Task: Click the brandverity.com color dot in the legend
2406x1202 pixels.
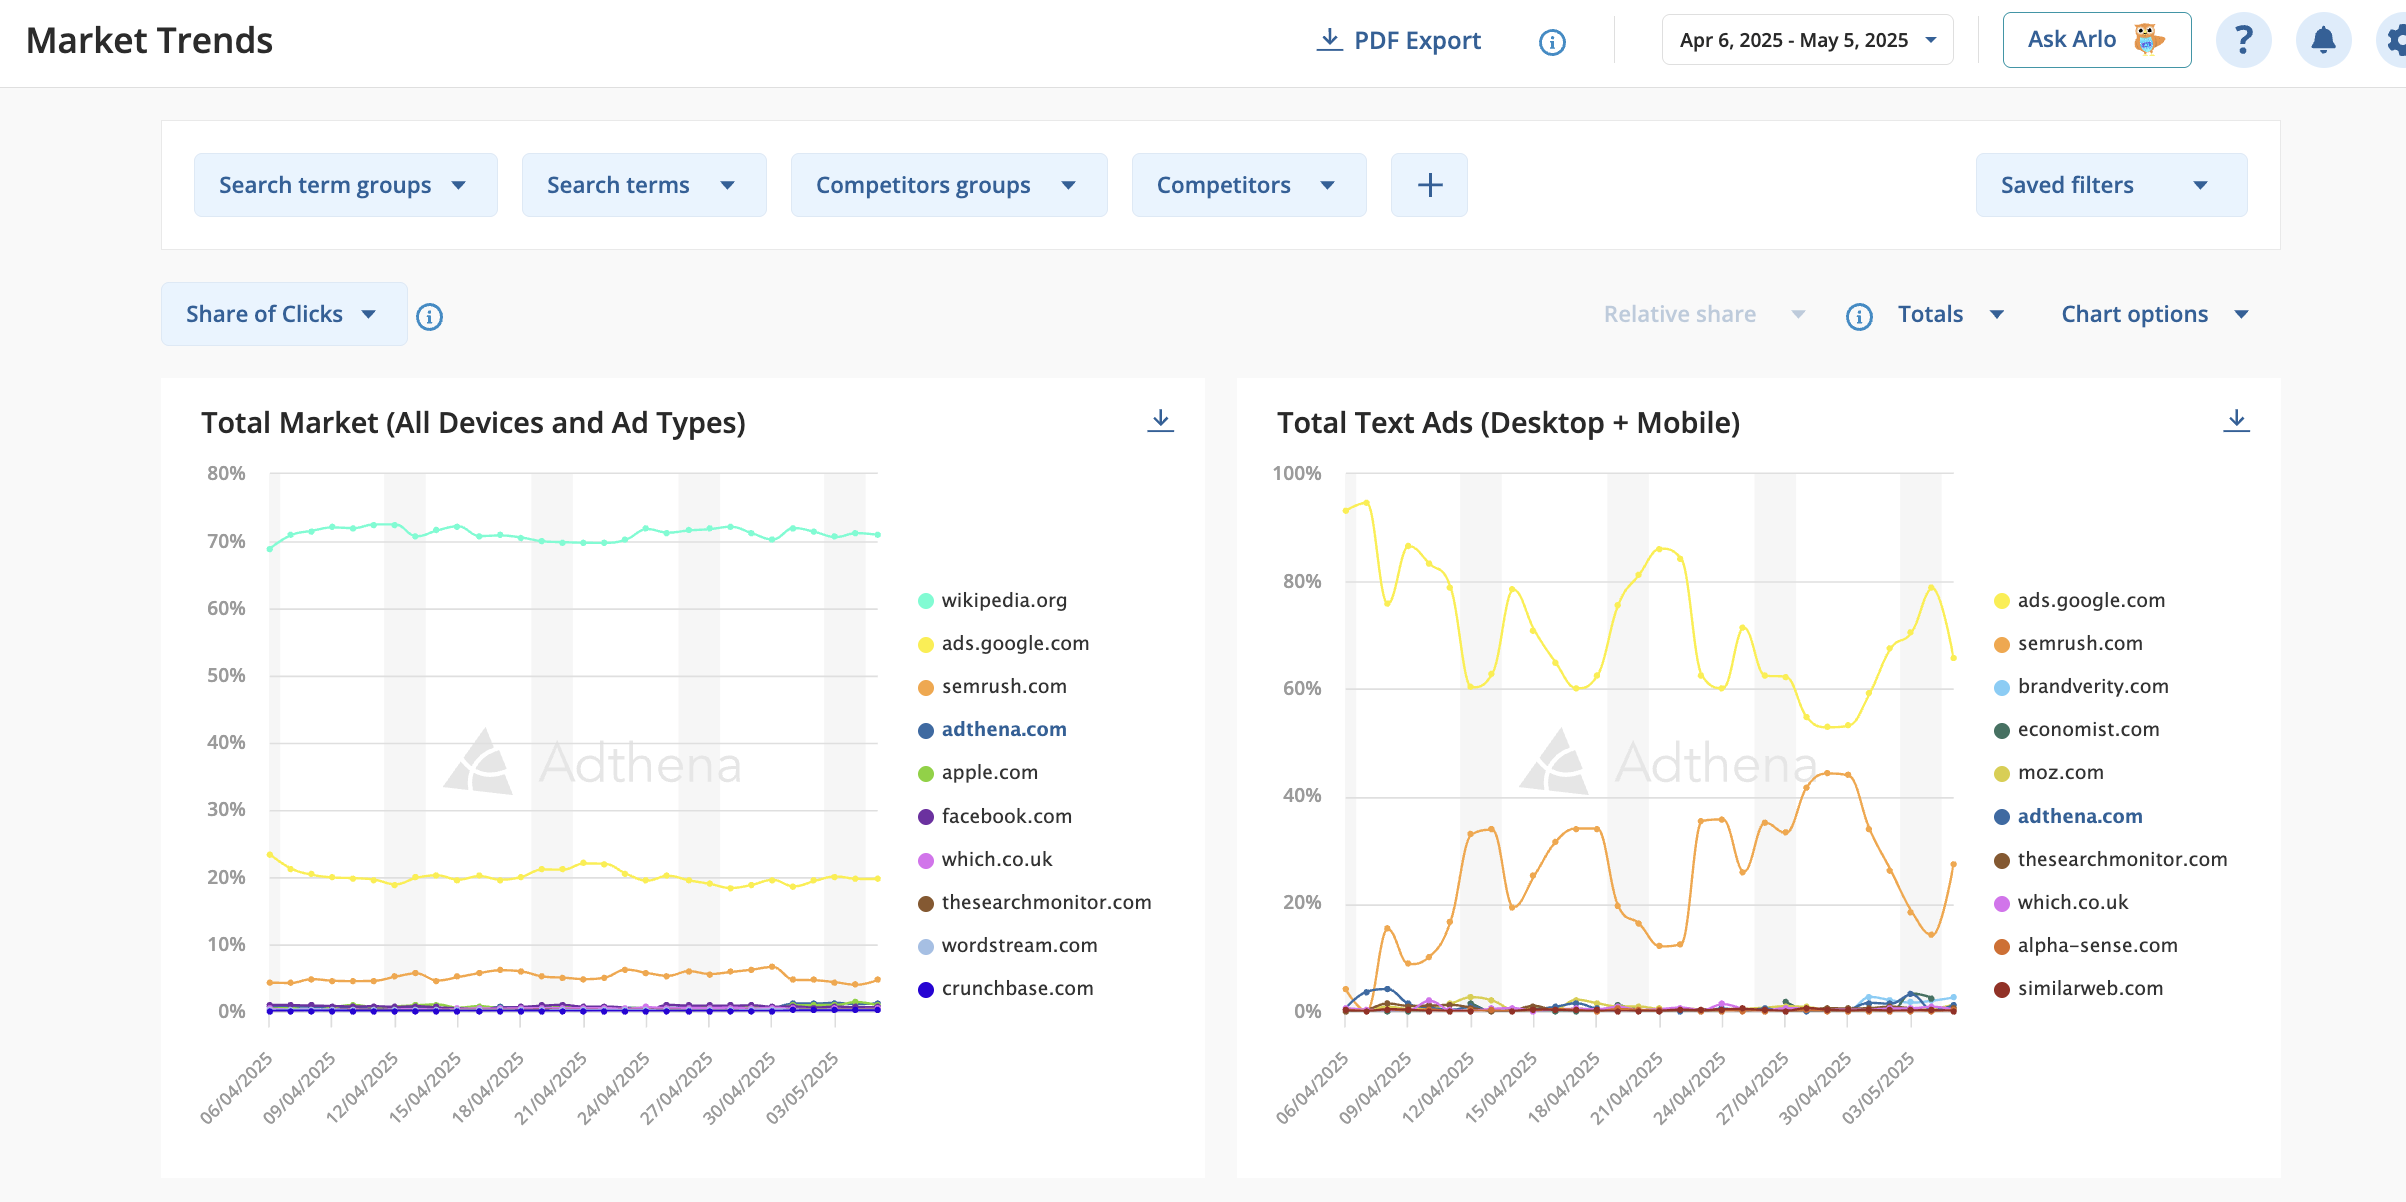Action: [2001, 687]
